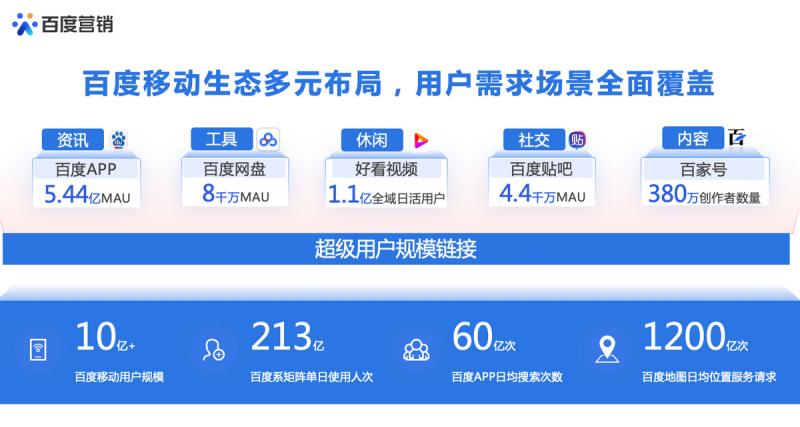Click the Baidu paw icon beside 资讯

click(x=119, y=139)
